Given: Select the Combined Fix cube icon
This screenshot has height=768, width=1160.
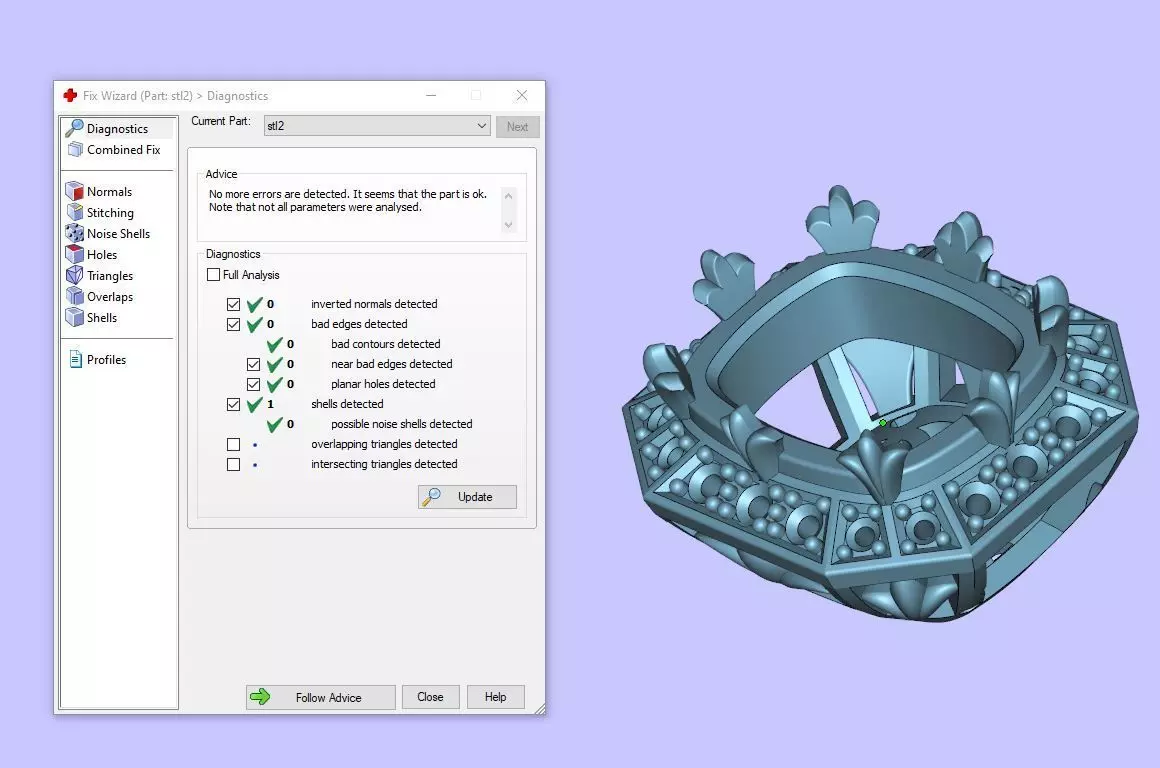Looking at the screenshot, I should click(x=75, y=149).
